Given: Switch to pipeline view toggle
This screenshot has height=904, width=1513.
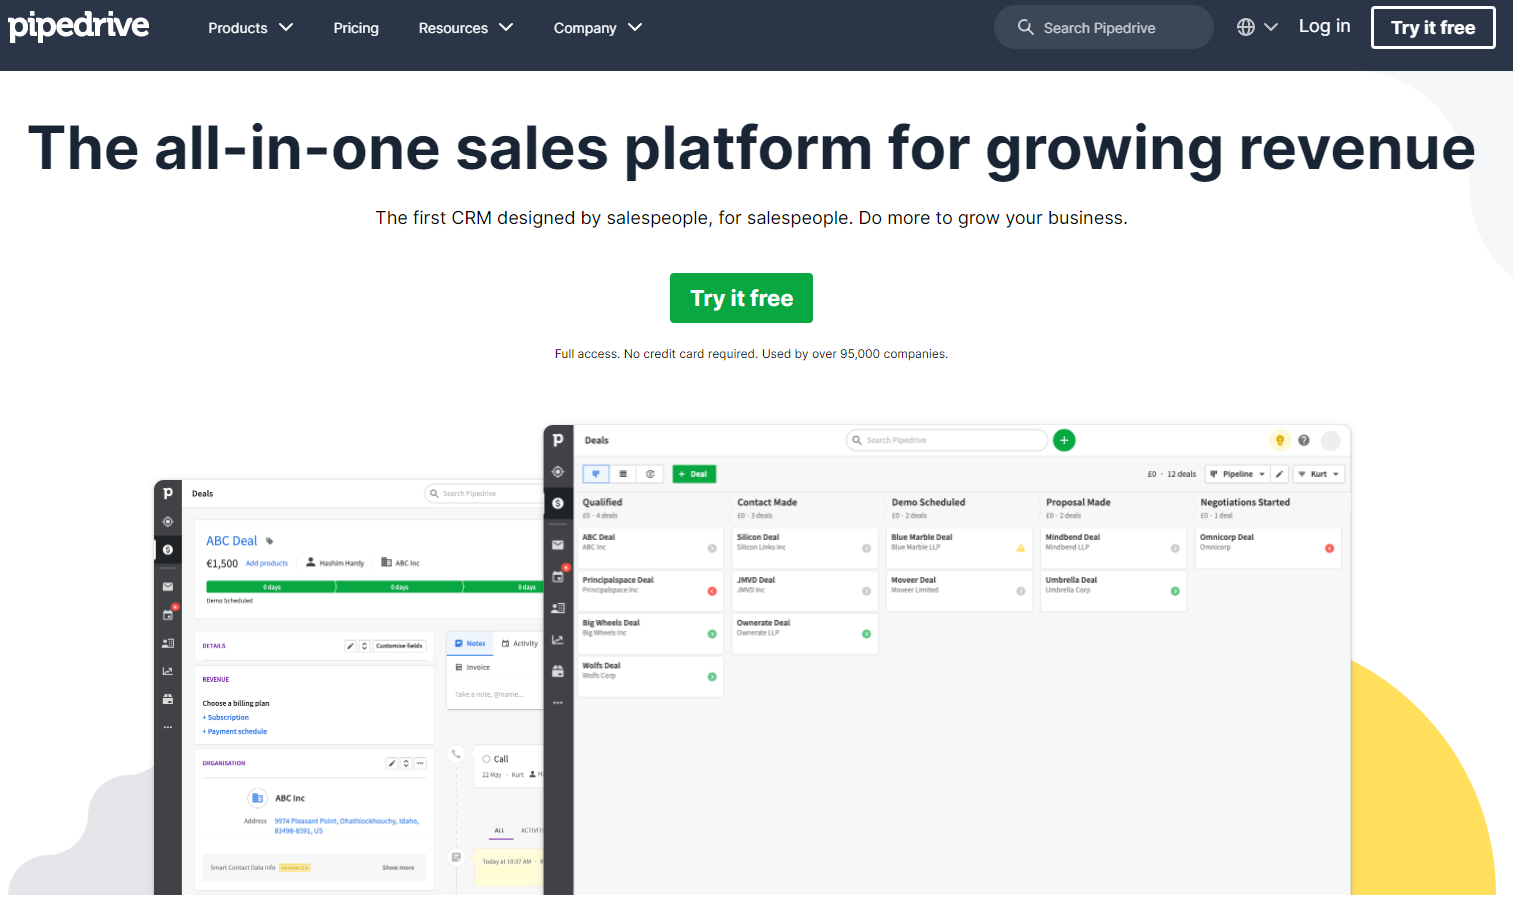Looking at the screenshot, I should click(596, 474).
